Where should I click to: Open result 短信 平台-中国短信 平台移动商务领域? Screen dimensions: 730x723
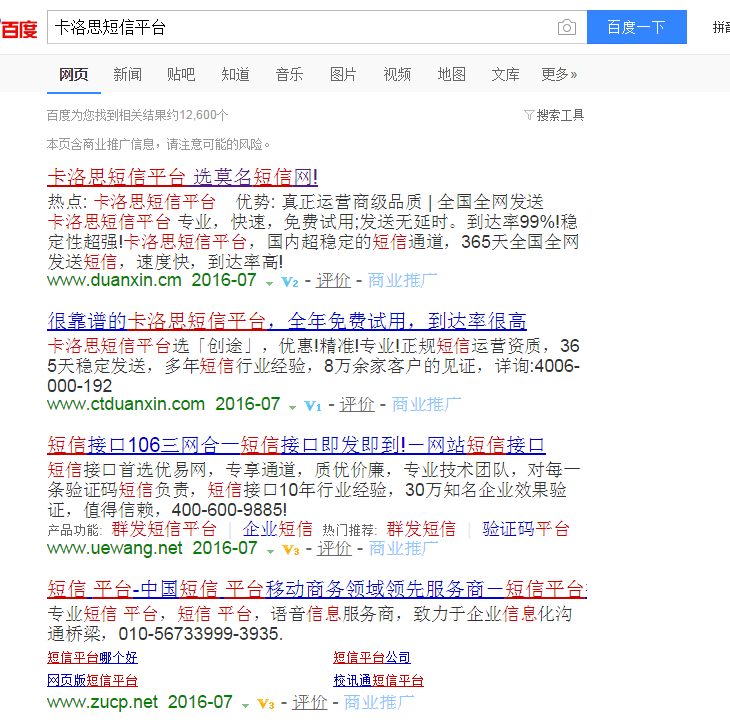(x=317, y=589)
